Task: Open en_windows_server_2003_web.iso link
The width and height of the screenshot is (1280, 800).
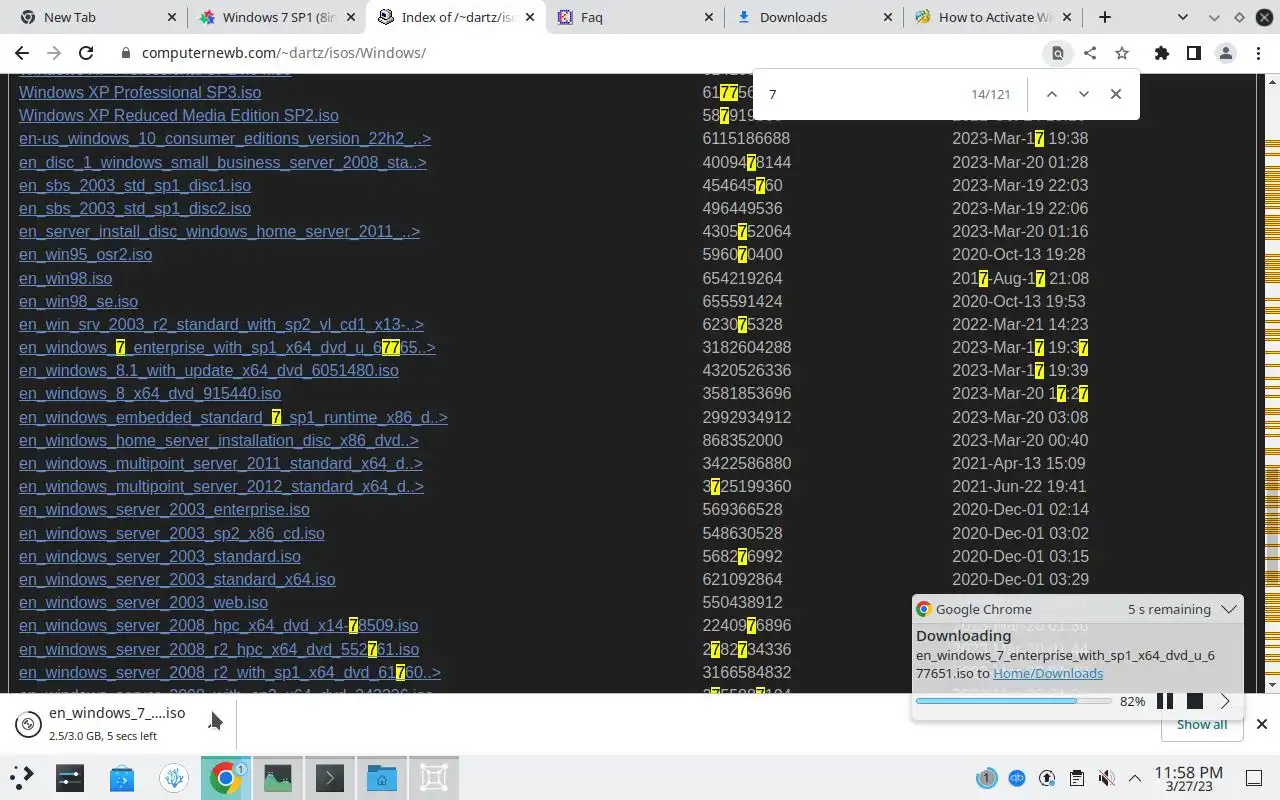Action: tap(143, 602)
